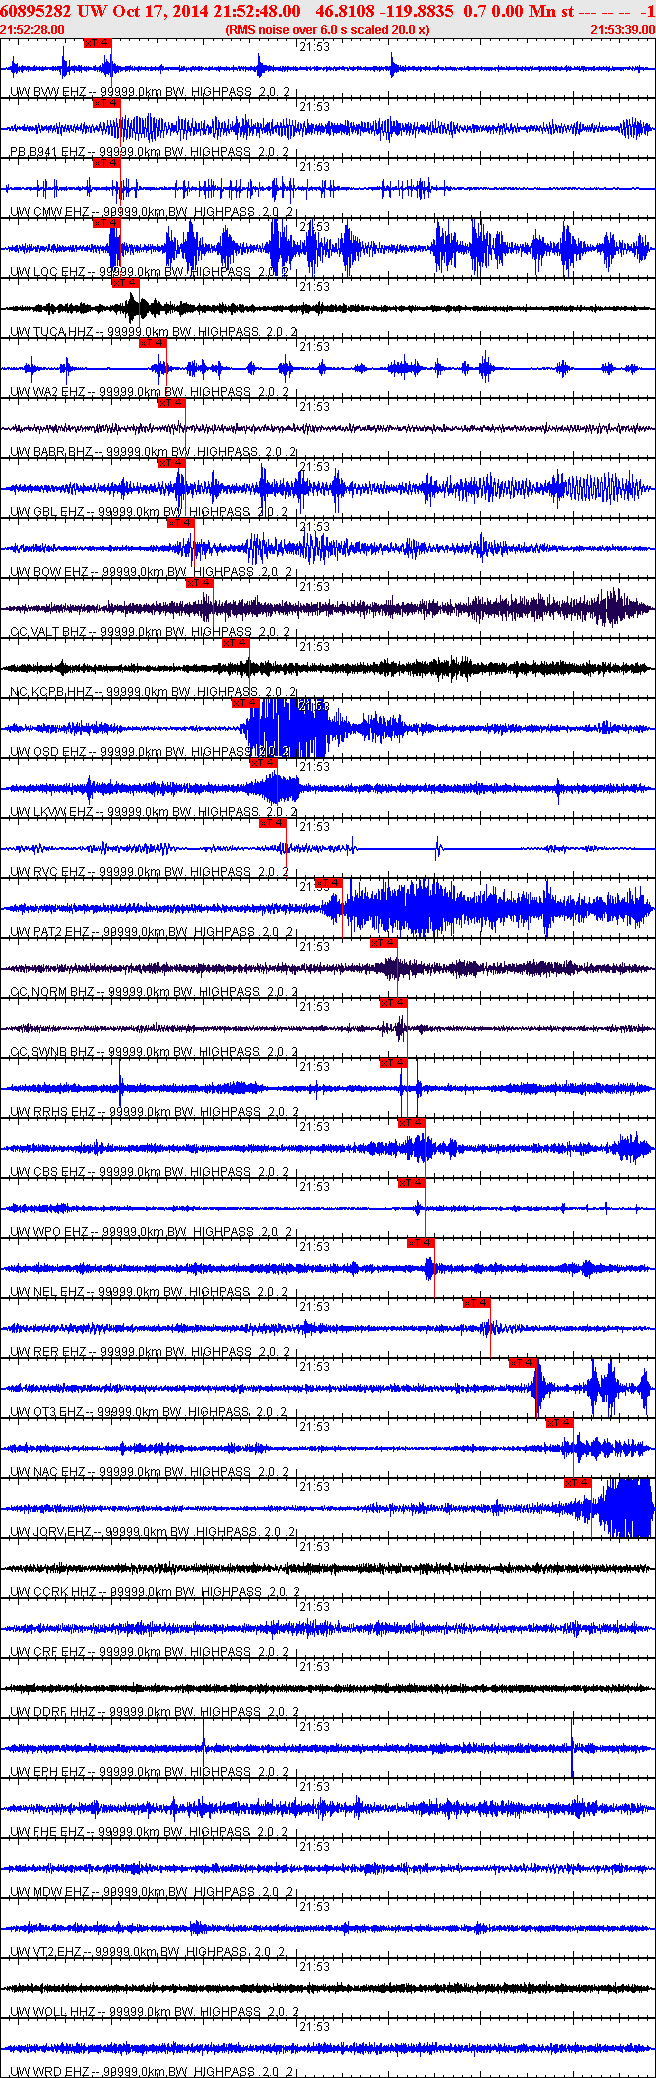Click the red pick flag on VALT trace
Image resolution: width=656 pixels, height=2078 pixels.
(200, 583)
